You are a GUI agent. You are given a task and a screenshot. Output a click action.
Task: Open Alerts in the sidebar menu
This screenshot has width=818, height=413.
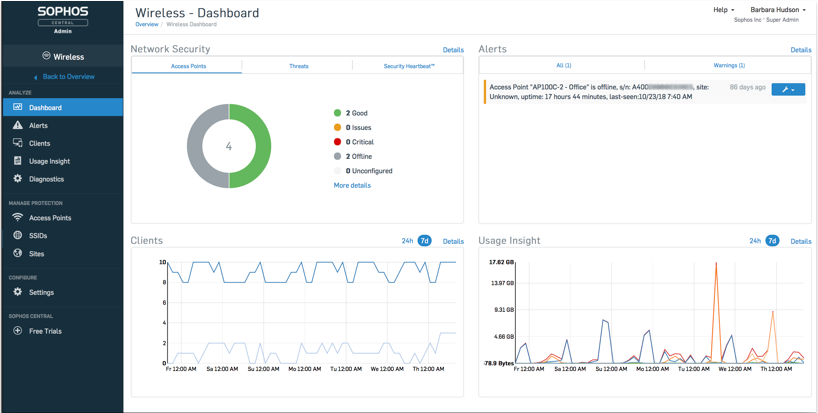pos(63,125)
